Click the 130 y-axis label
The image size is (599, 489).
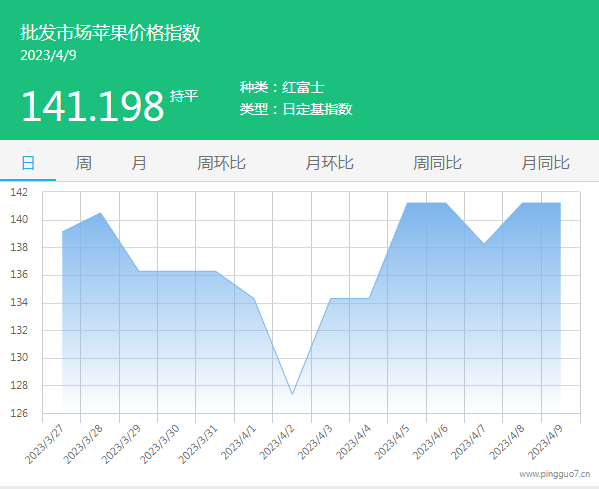coord(19,357)
